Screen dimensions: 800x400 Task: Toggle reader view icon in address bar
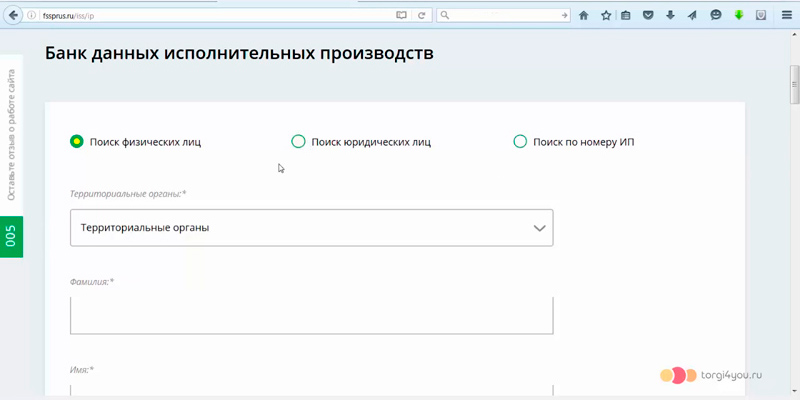click(x=401, y=16)
